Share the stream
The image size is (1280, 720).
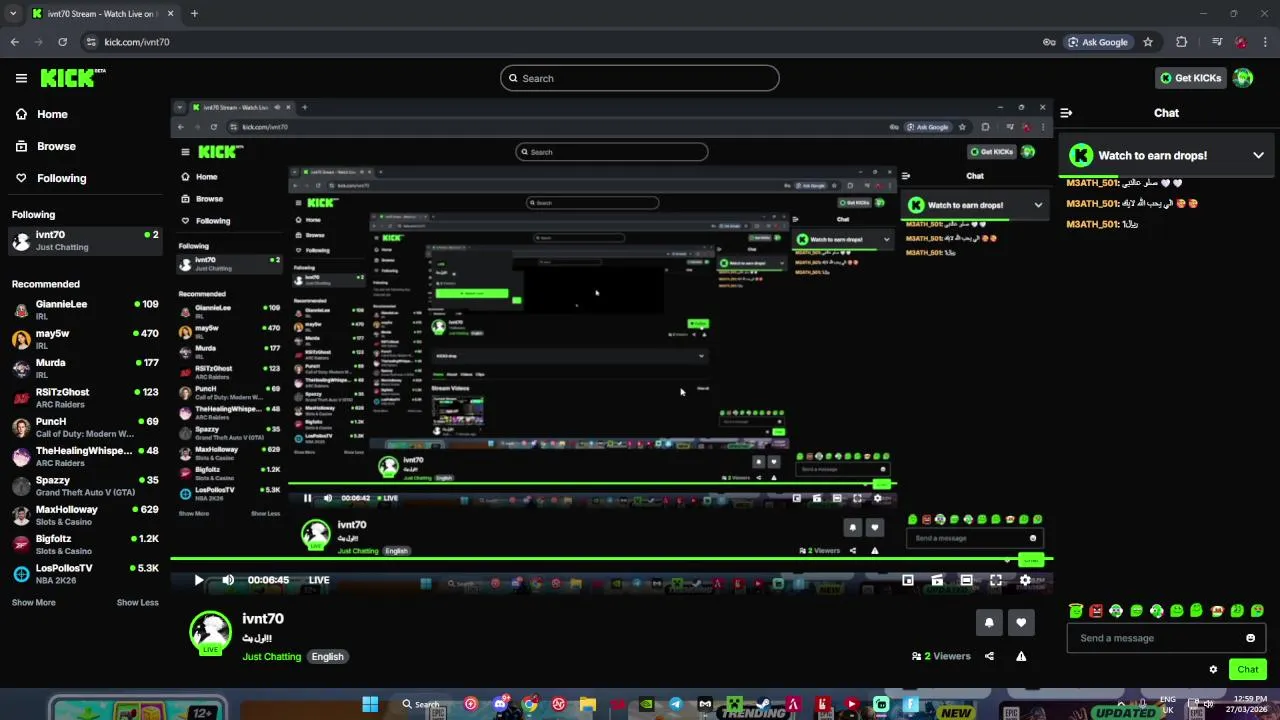click(x=989, y=656)
